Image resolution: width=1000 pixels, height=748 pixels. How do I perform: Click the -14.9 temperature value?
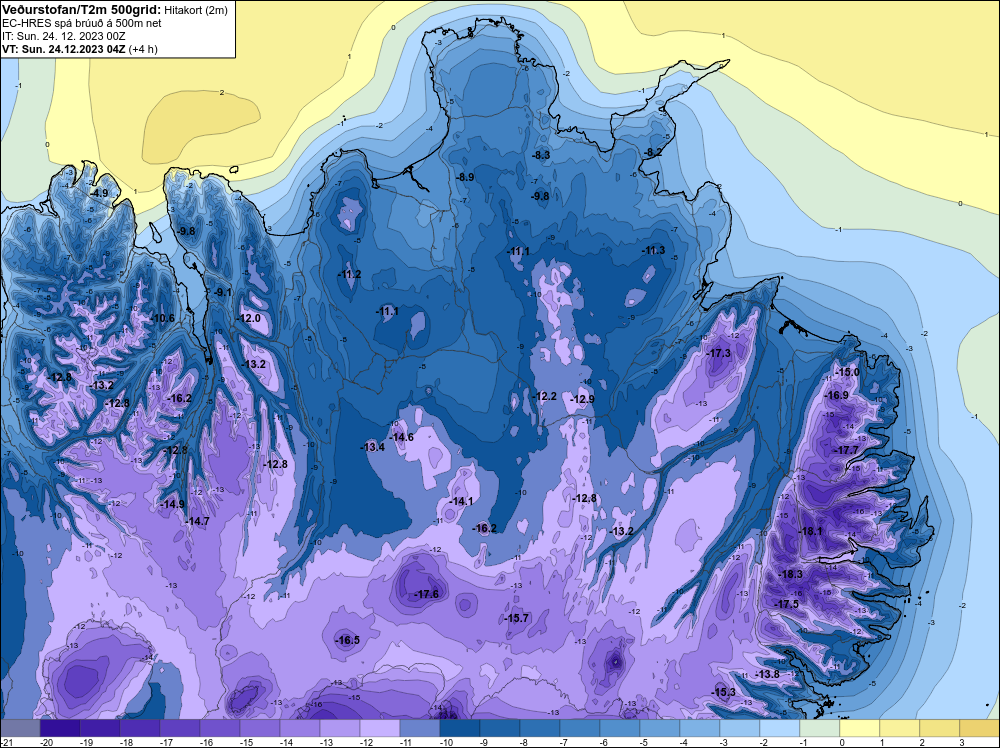(172, 504)
